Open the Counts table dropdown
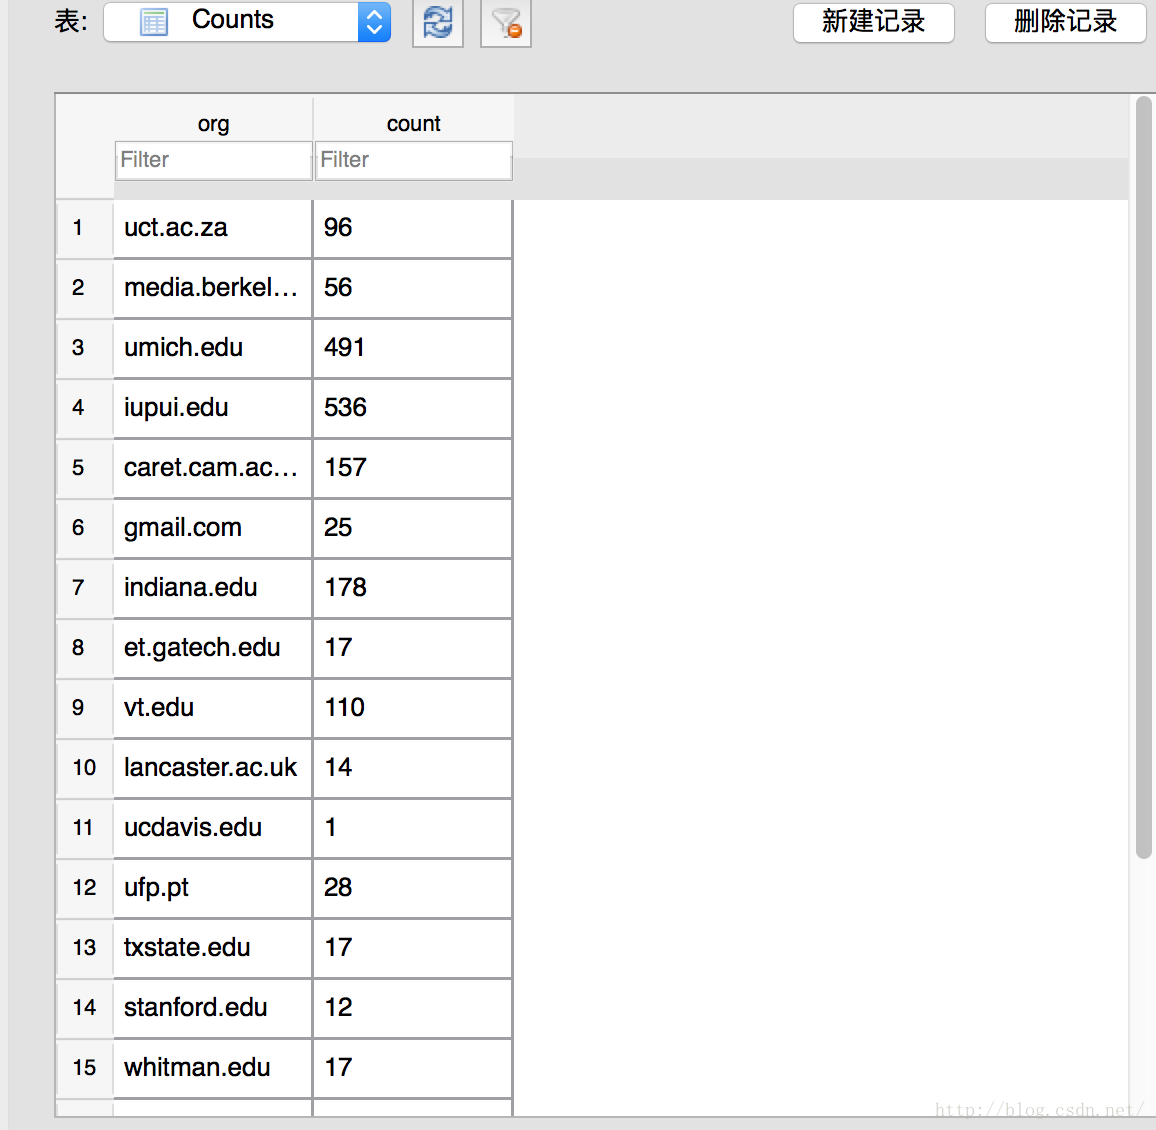This screenshot has width=1156, height=1130. click(247, 21)
